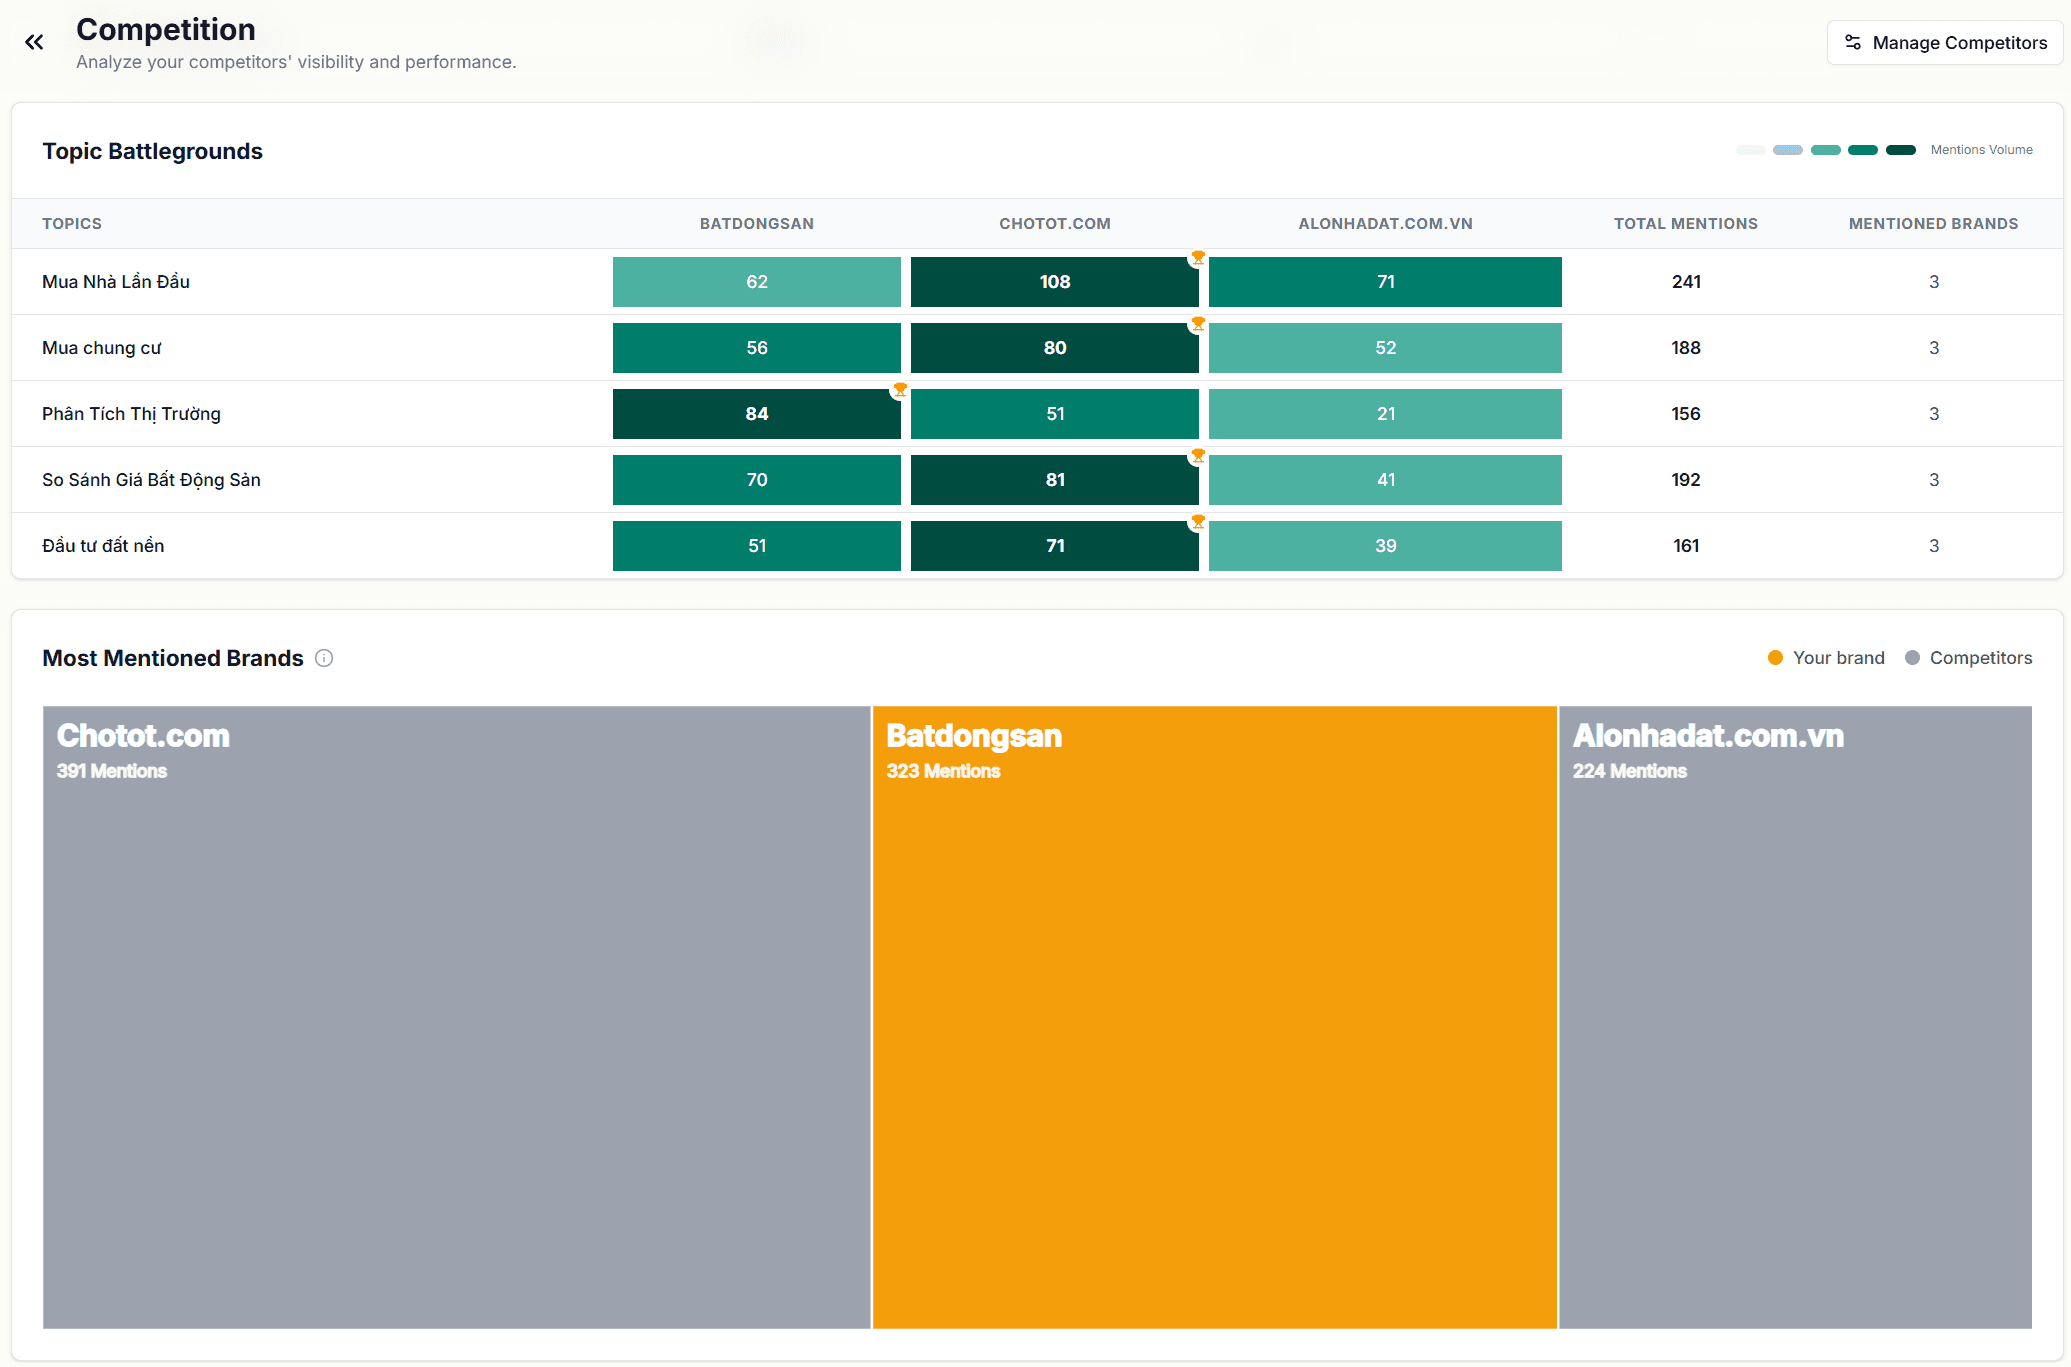
Task: Click info icon beside Most Mentioned Brands
Action: coord(324,658)
